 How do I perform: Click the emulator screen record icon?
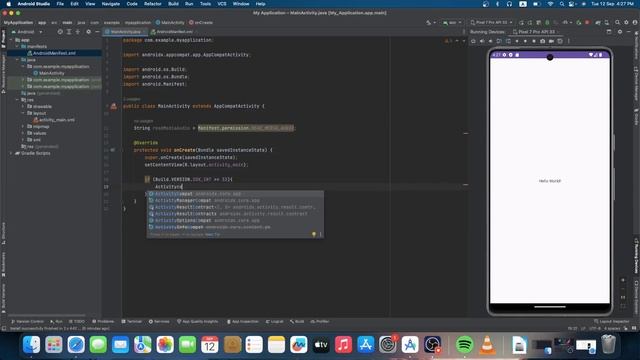551,41
